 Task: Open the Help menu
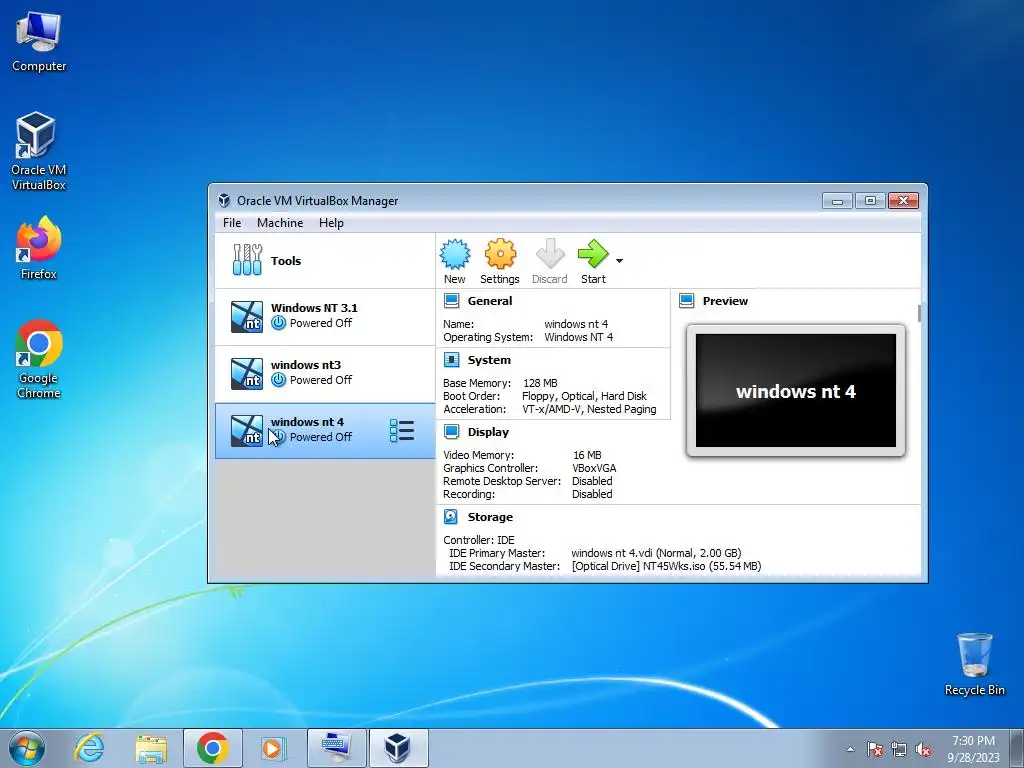click(331, 223)
